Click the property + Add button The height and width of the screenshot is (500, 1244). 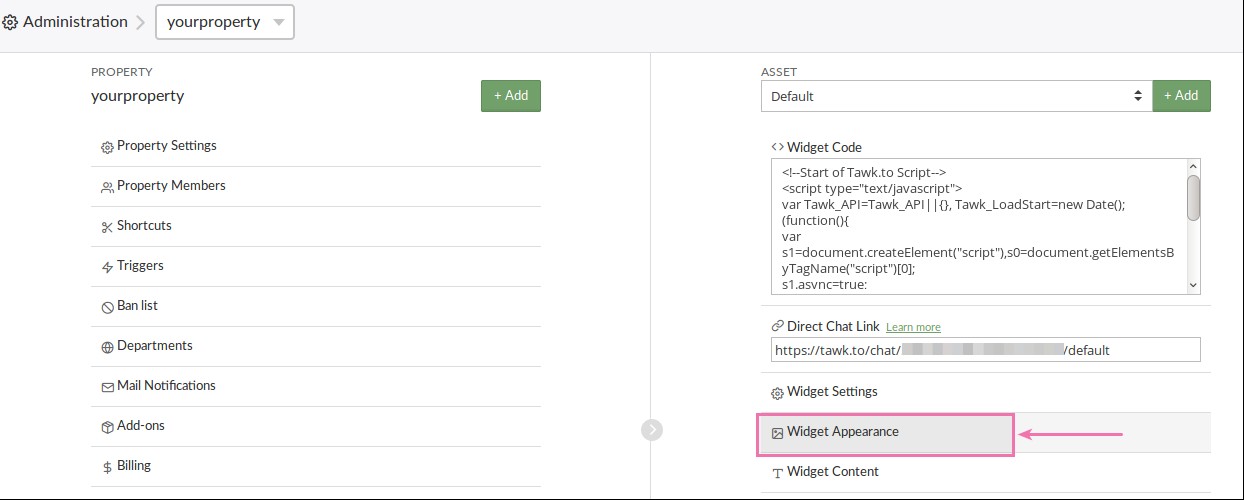tap(510, 96)
